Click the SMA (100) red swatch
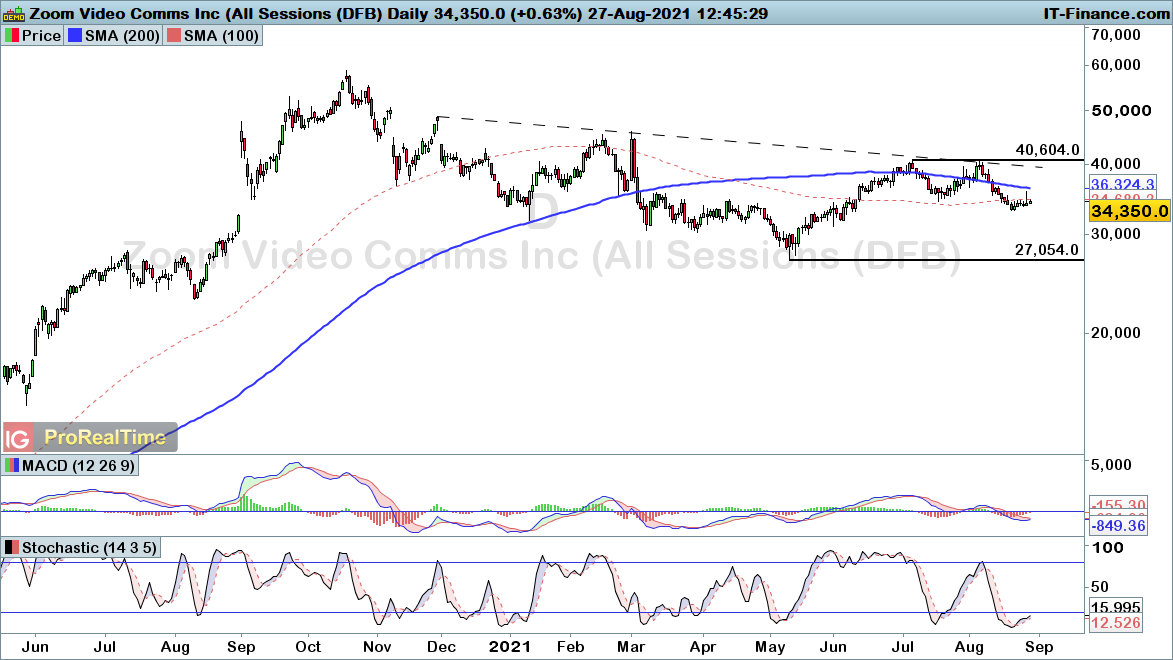This screenshot has width=1173, height=660. (x=174, y=35)
